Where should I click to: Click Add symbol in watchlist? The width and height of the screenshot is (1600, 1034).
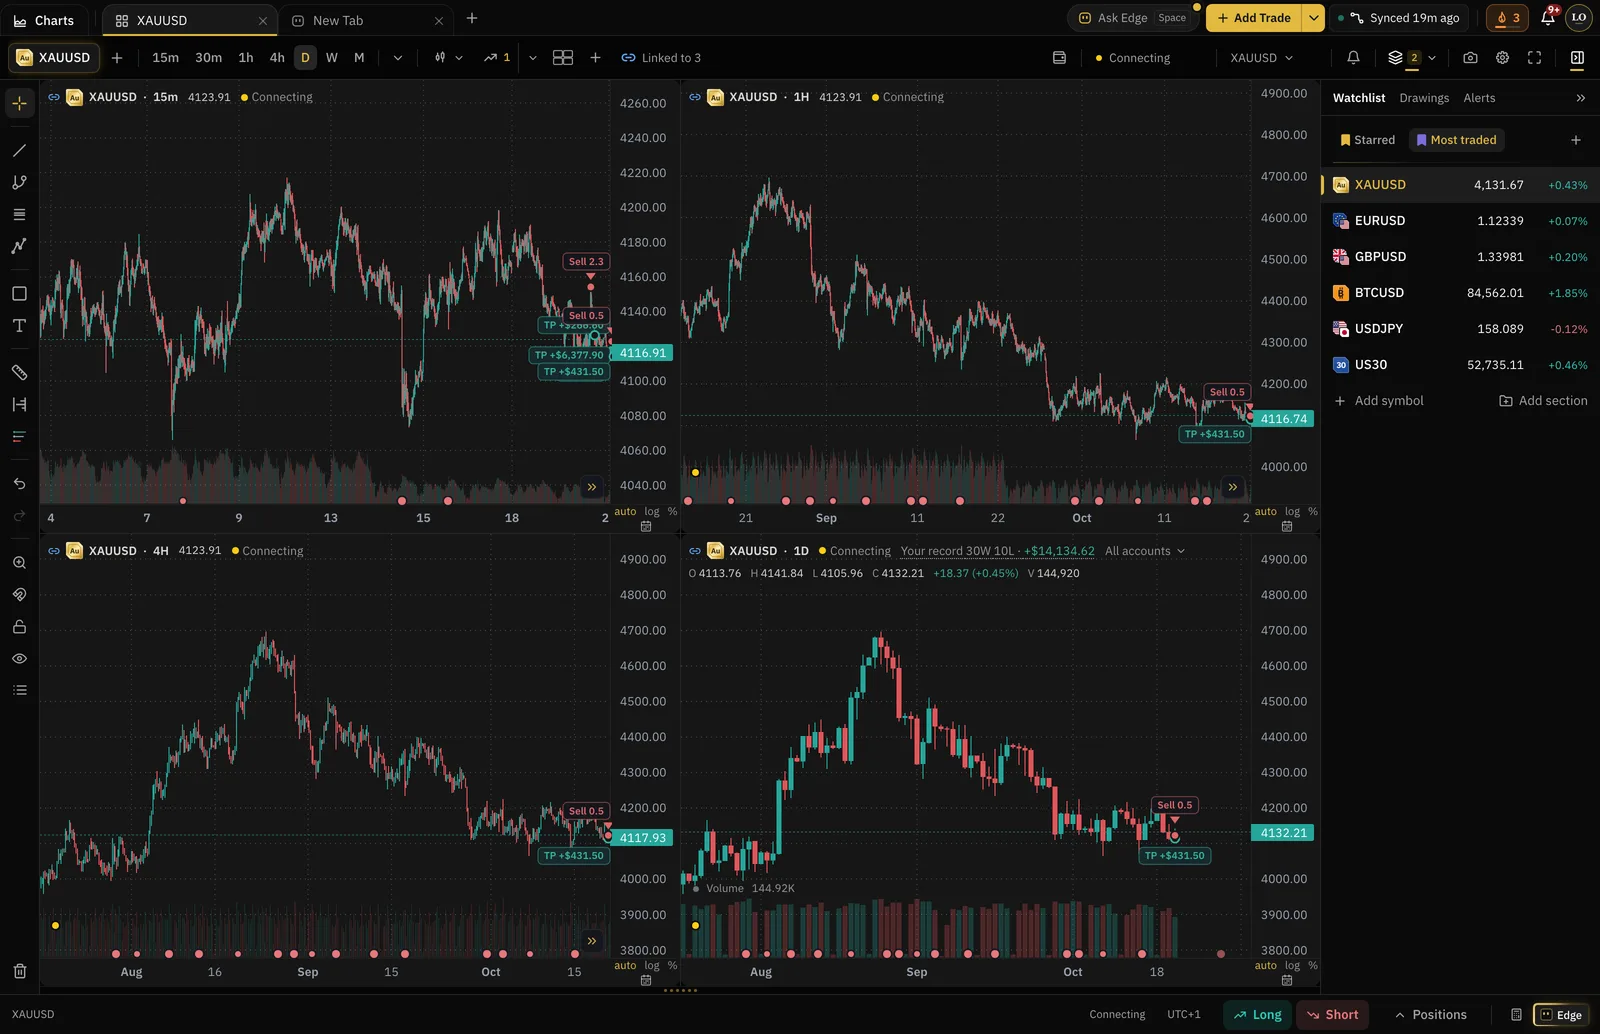coord(1379,401)
